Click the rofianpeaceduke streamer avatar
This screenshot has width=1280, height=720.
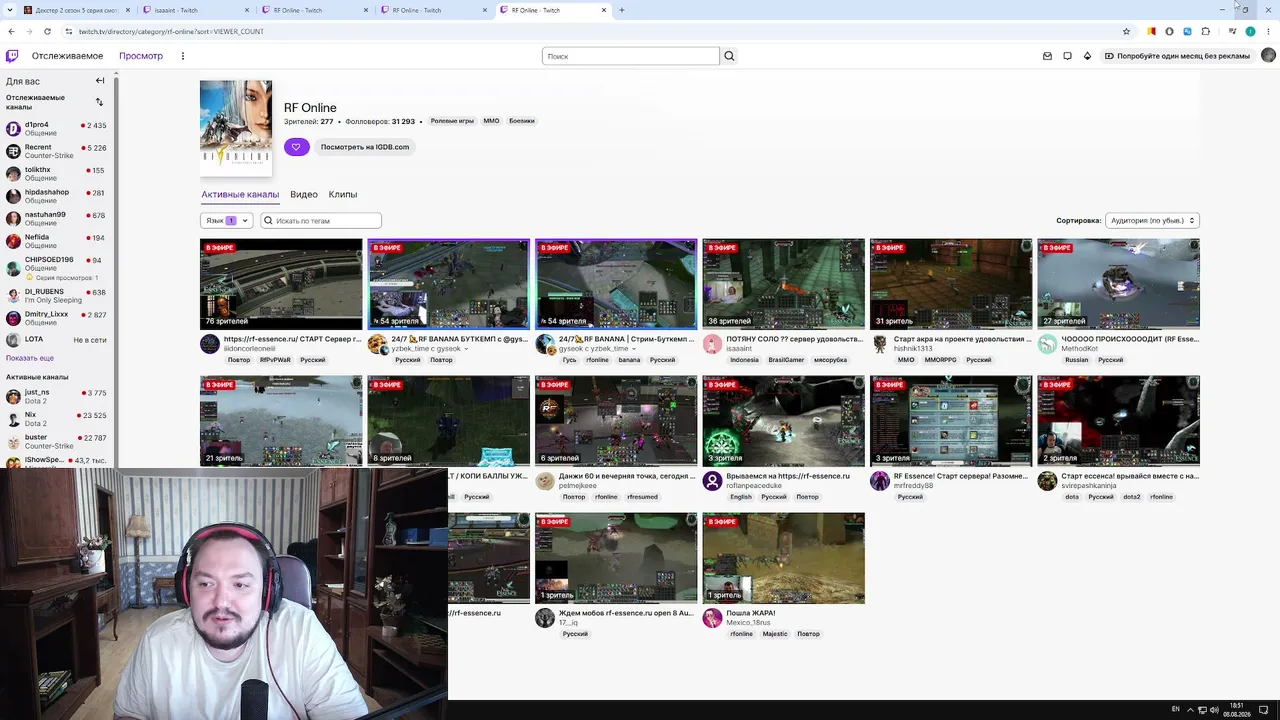712,481
